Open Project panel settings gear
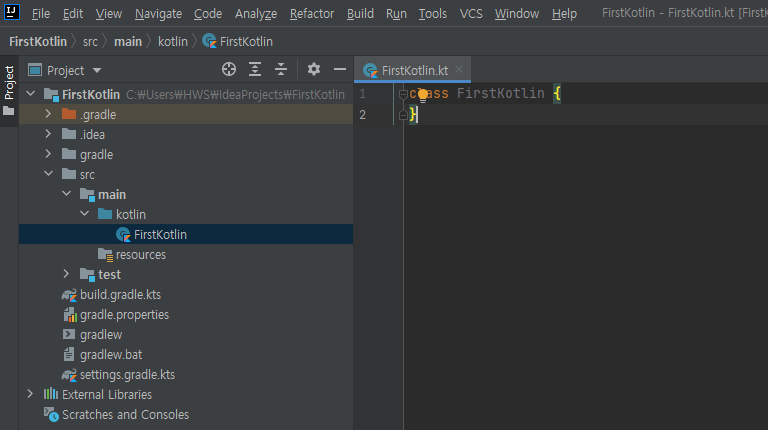The width and height of the screenshot is (768, 430). [x=313, y=70]
